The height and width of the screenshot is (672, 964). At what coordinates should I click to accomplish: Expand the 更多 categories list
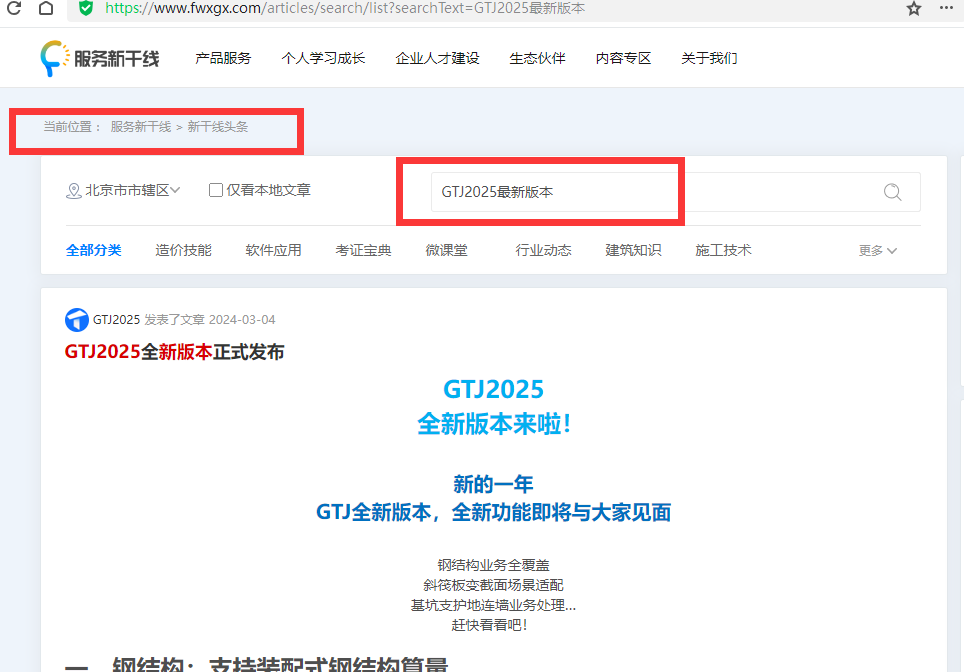click(x=878, y=250)
